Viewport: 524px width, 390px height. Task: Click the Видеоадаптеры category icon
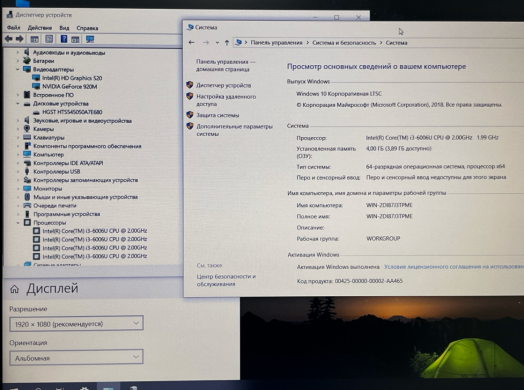pyautogui.click(x=27, y=69)
